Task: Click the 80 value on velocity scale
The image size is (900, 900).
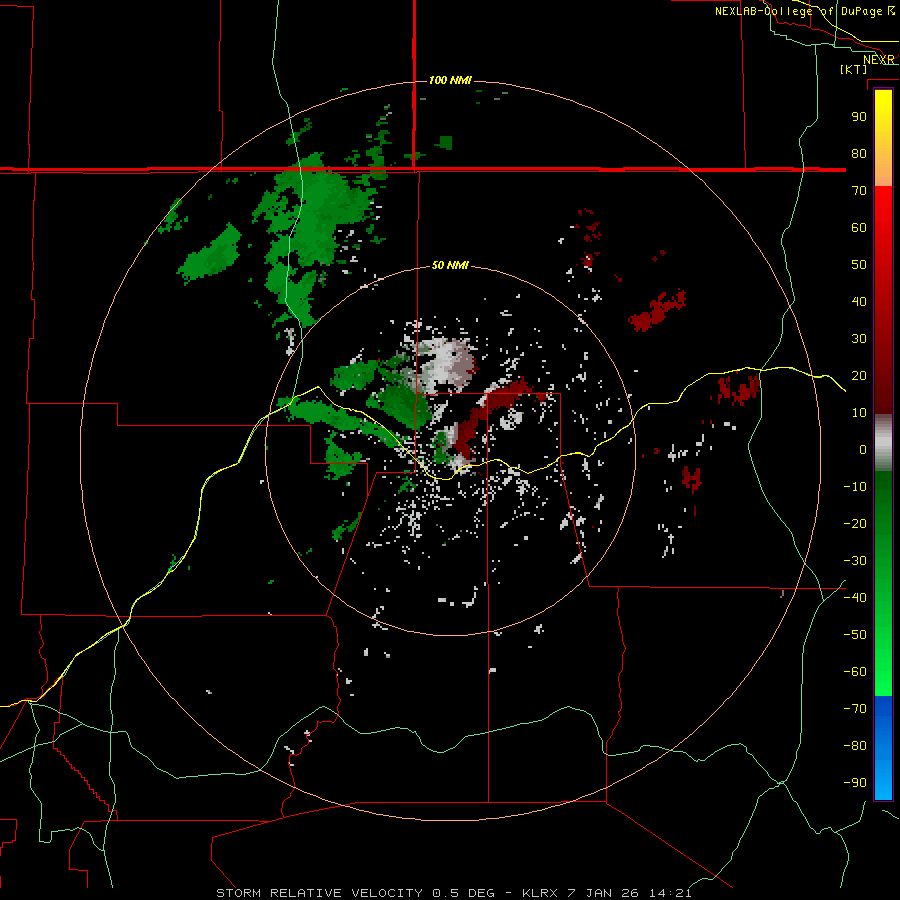Action: tap(859, 153)
